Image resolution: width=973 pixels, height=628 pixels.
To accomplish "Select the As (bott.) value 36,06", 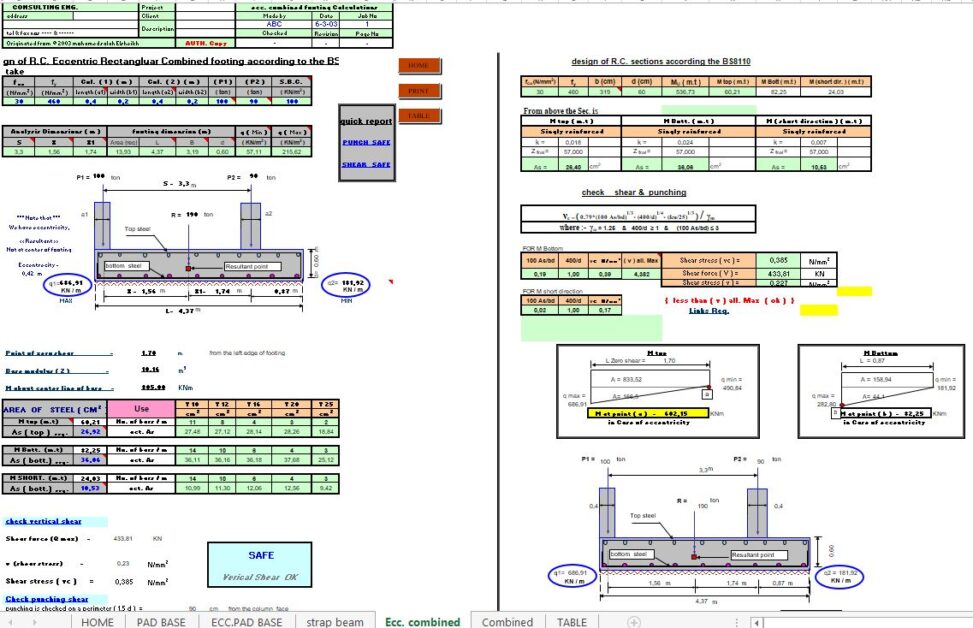I will pos(91,460).
